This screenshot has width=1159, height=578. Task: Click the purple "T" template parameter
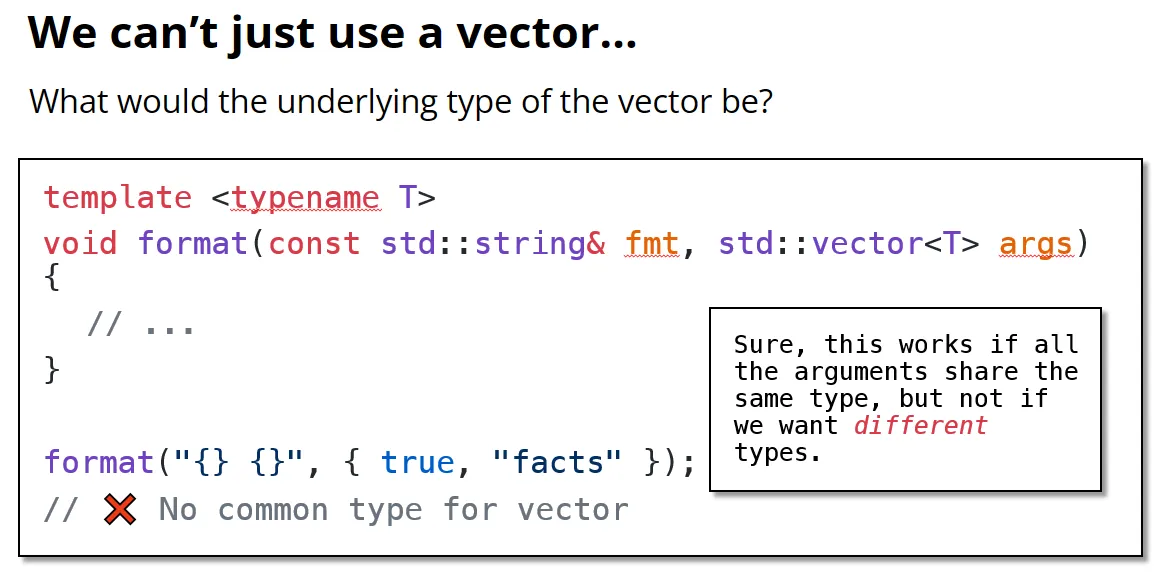[407, 198]
